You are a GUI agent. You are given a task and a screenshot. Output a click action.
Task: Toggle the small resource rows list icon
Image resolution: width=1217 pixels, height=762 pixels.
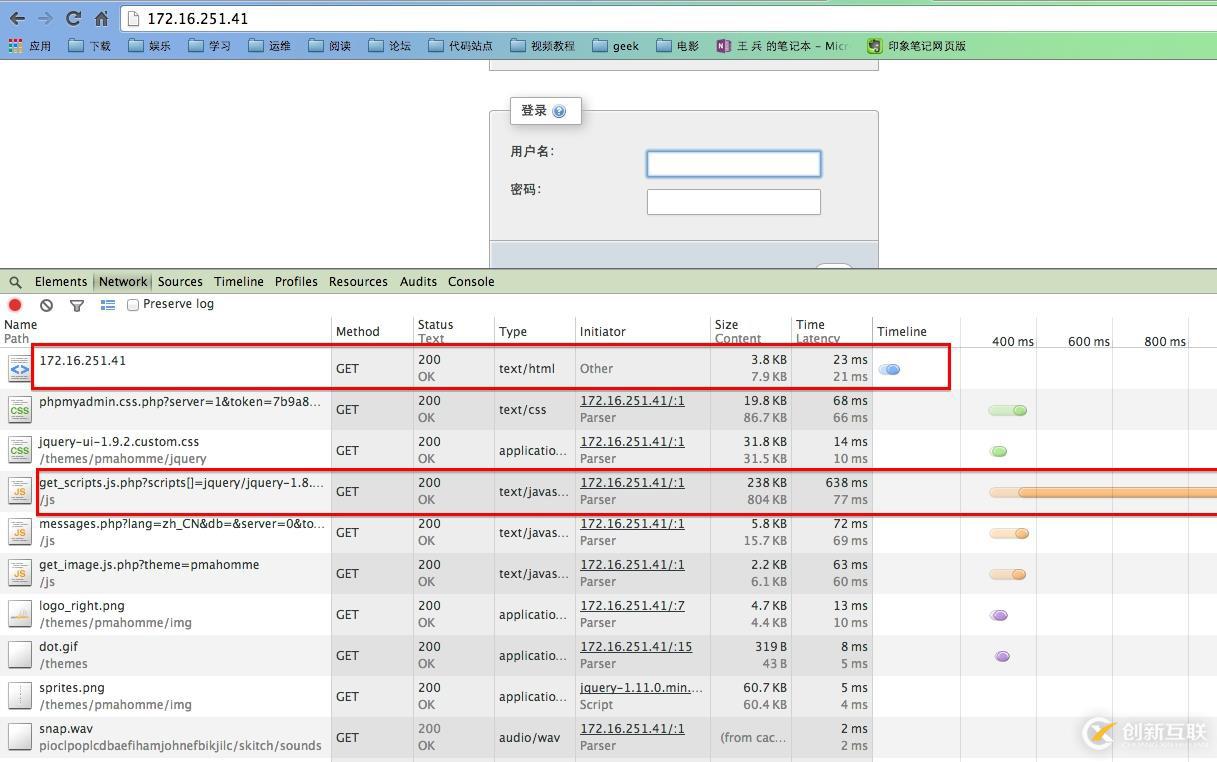(x=108, y=305)
